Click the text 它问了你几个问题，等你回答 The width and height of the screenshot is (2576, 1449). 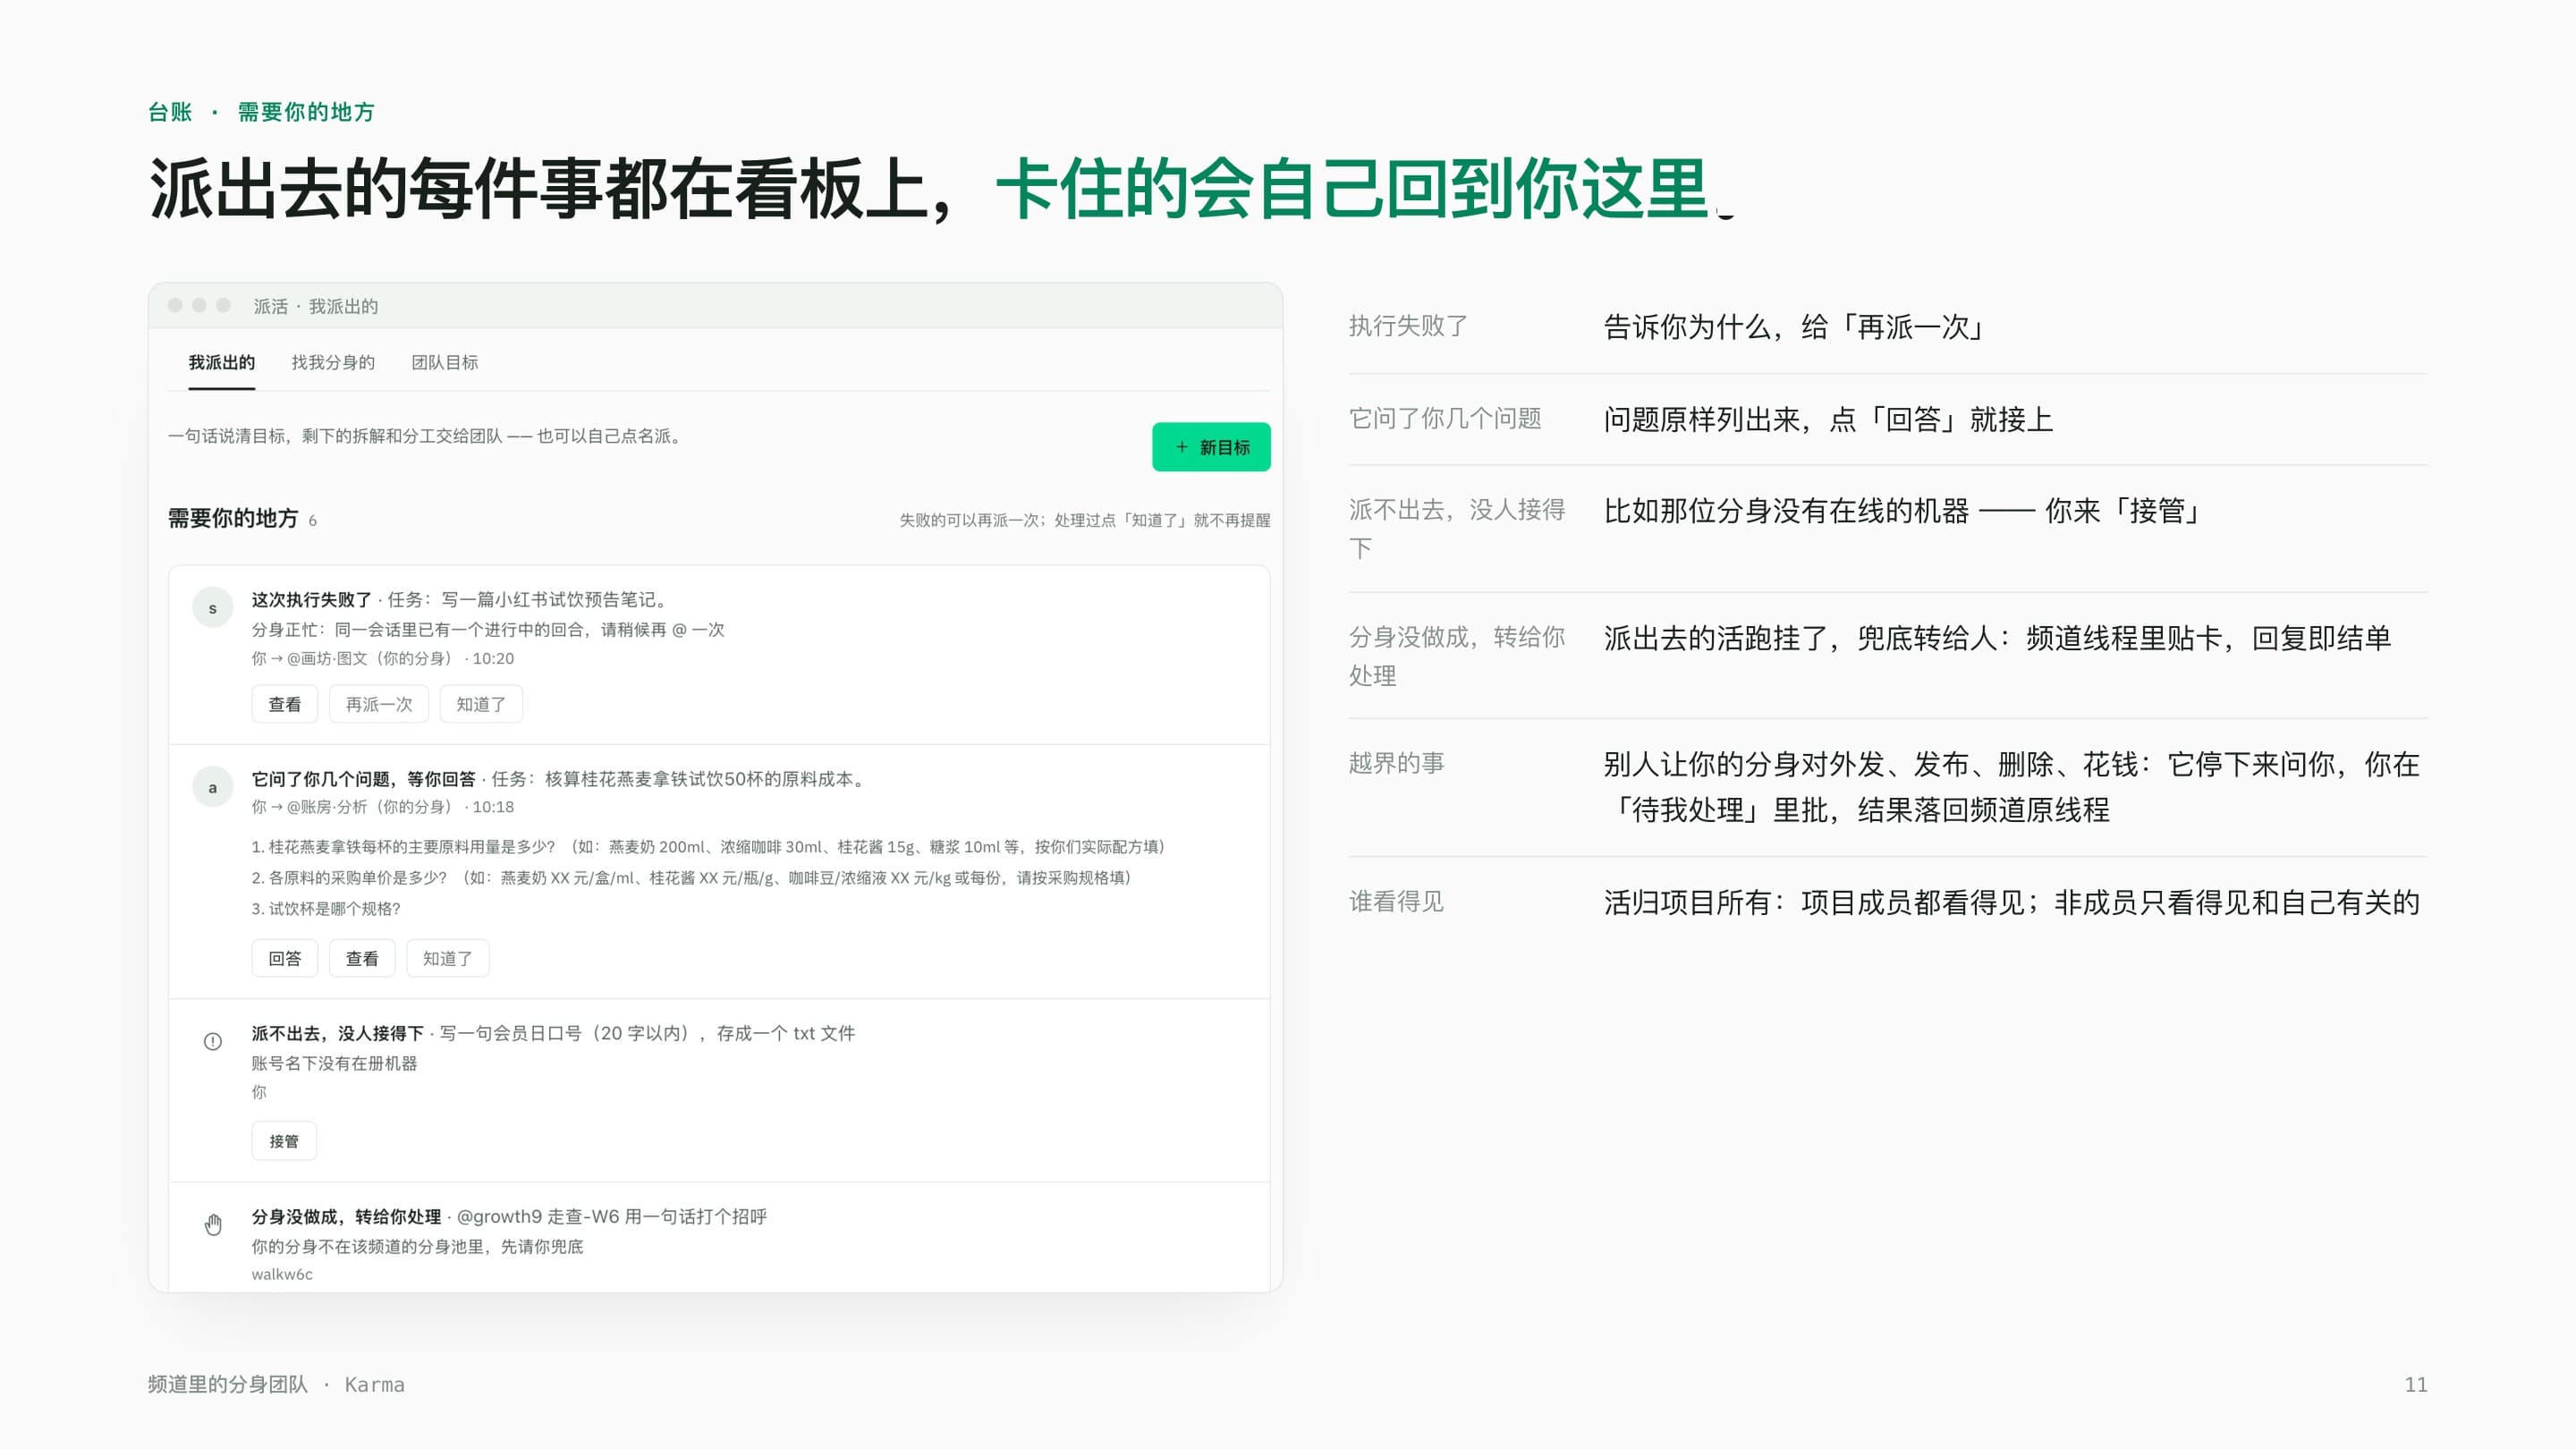(x=363, y=779)
